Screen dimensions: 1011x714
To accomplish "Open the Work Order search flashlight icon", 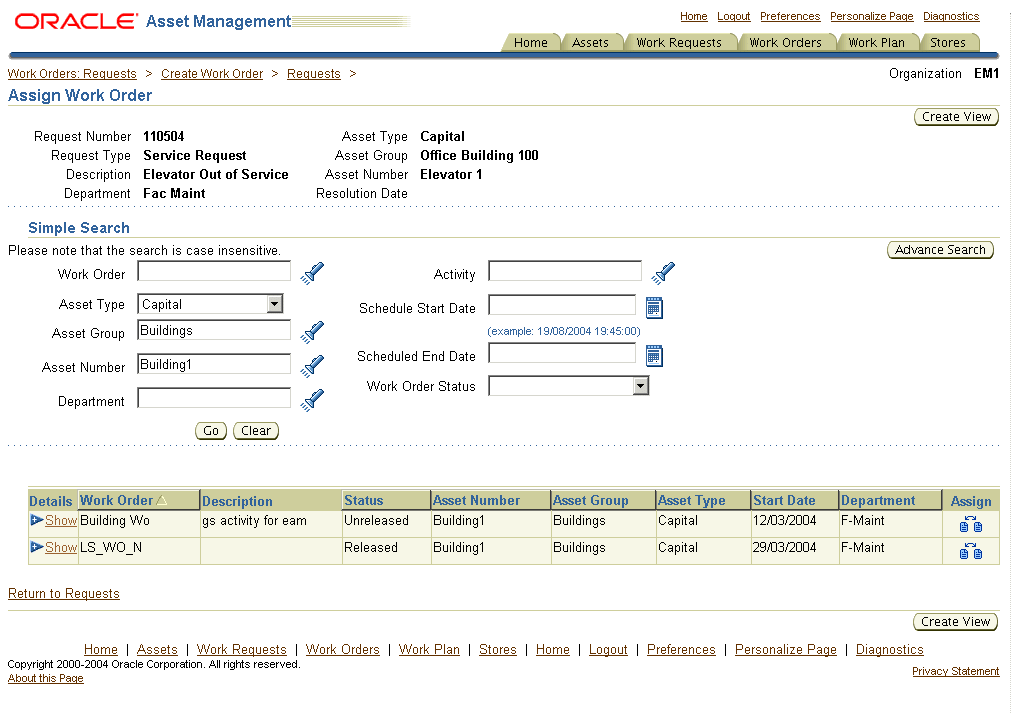I will [312, 273].
